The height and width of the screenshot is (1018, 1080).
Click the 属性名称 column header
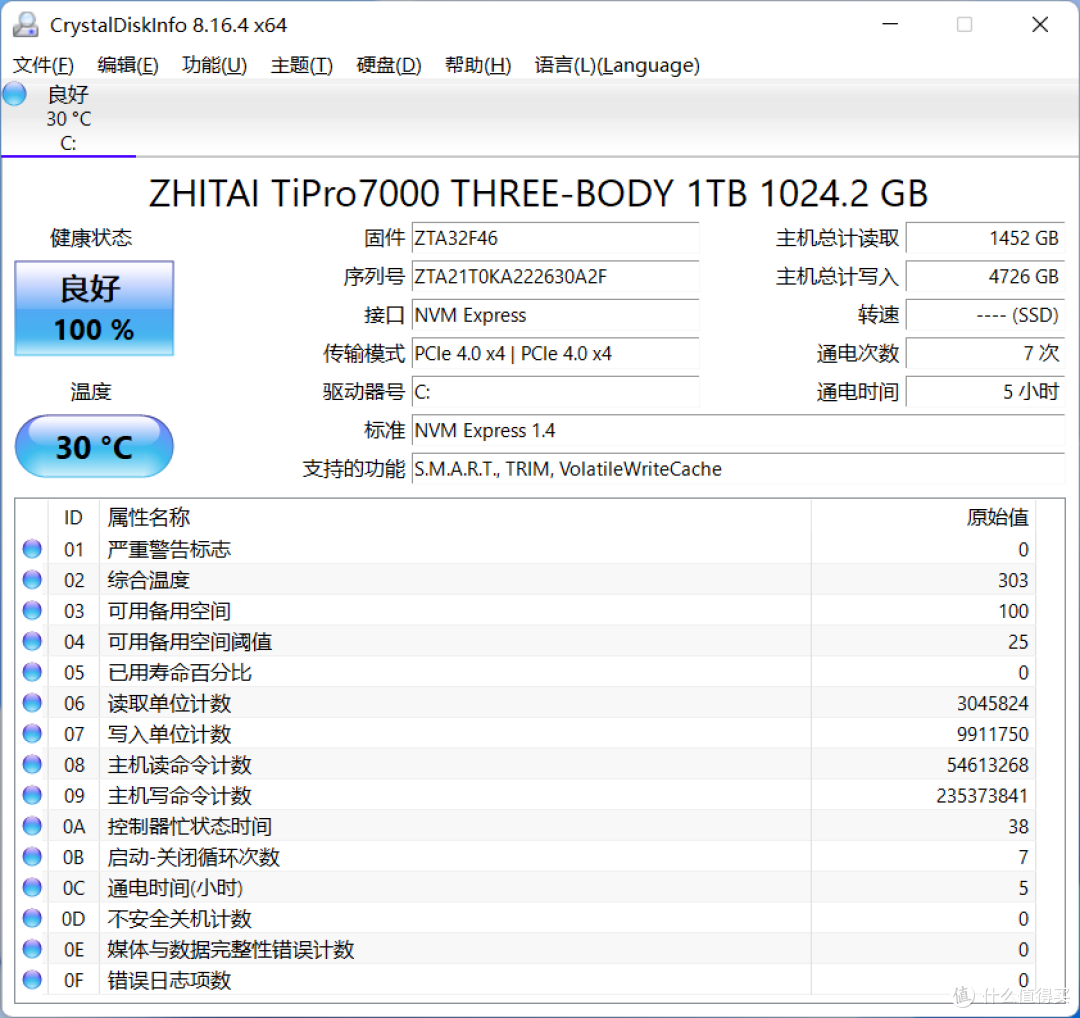(x=455, y=517)
